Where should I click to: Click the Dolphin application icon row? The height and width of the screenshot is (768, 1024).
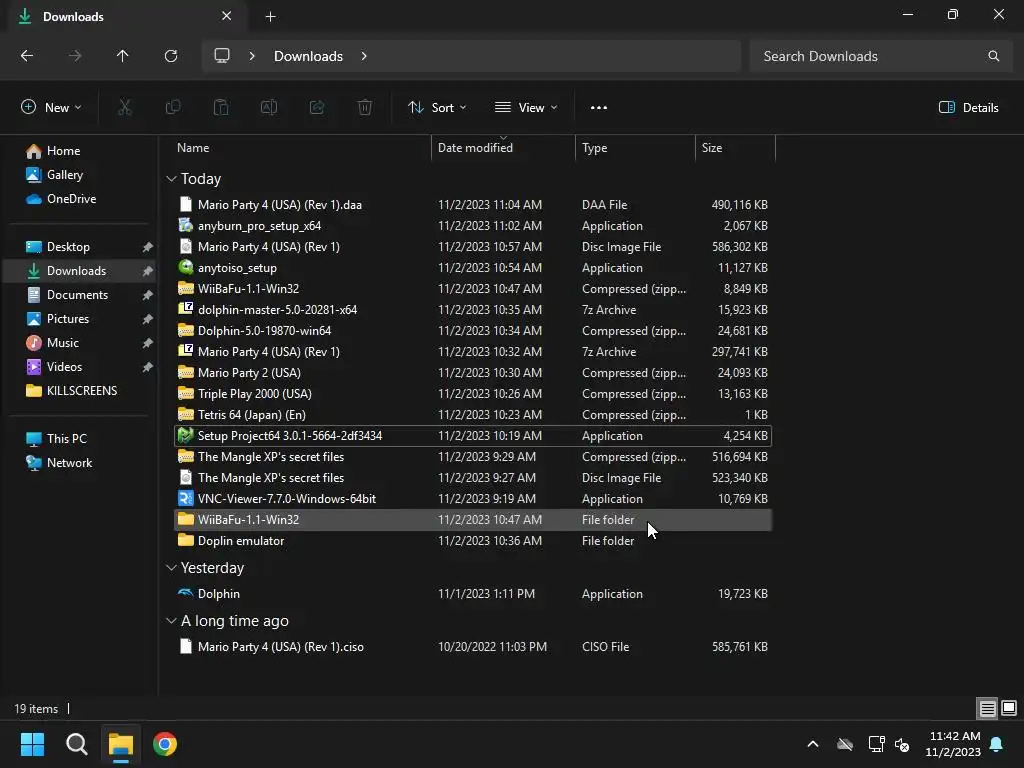click(x=473, y=594)
